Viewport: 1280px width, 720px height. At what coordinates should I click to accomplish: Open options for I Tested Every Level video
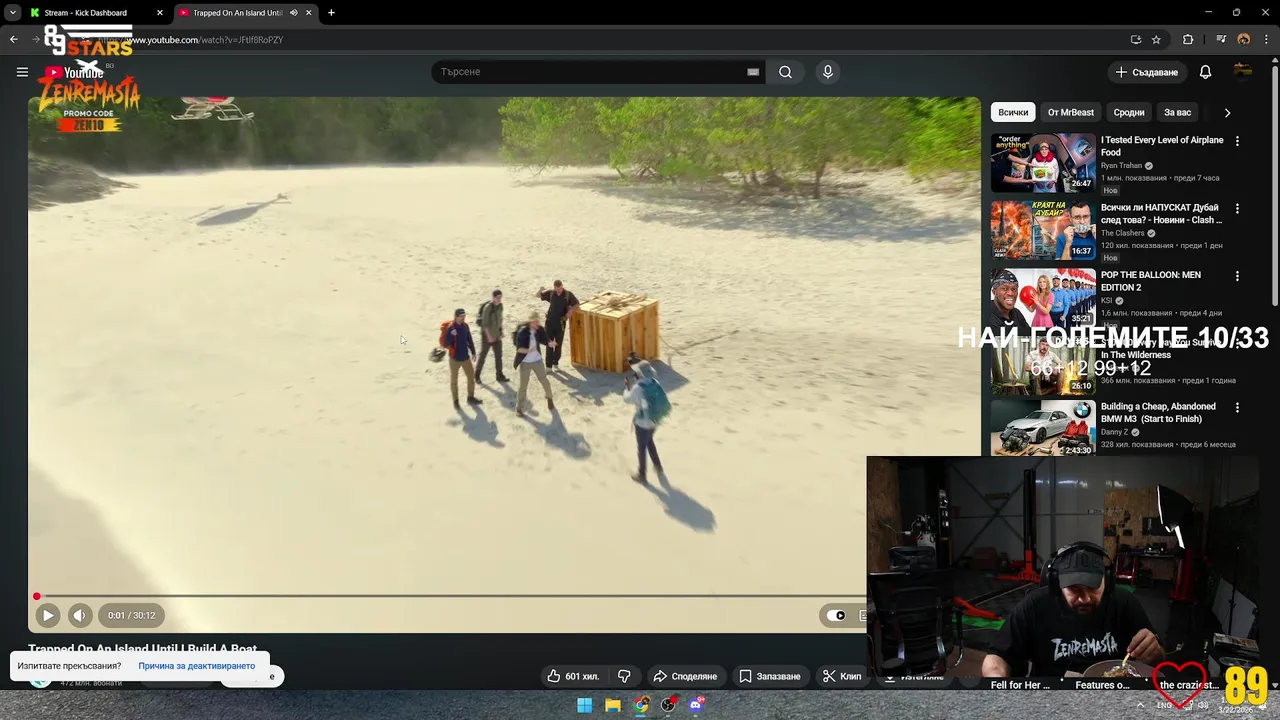[1237, 141]
